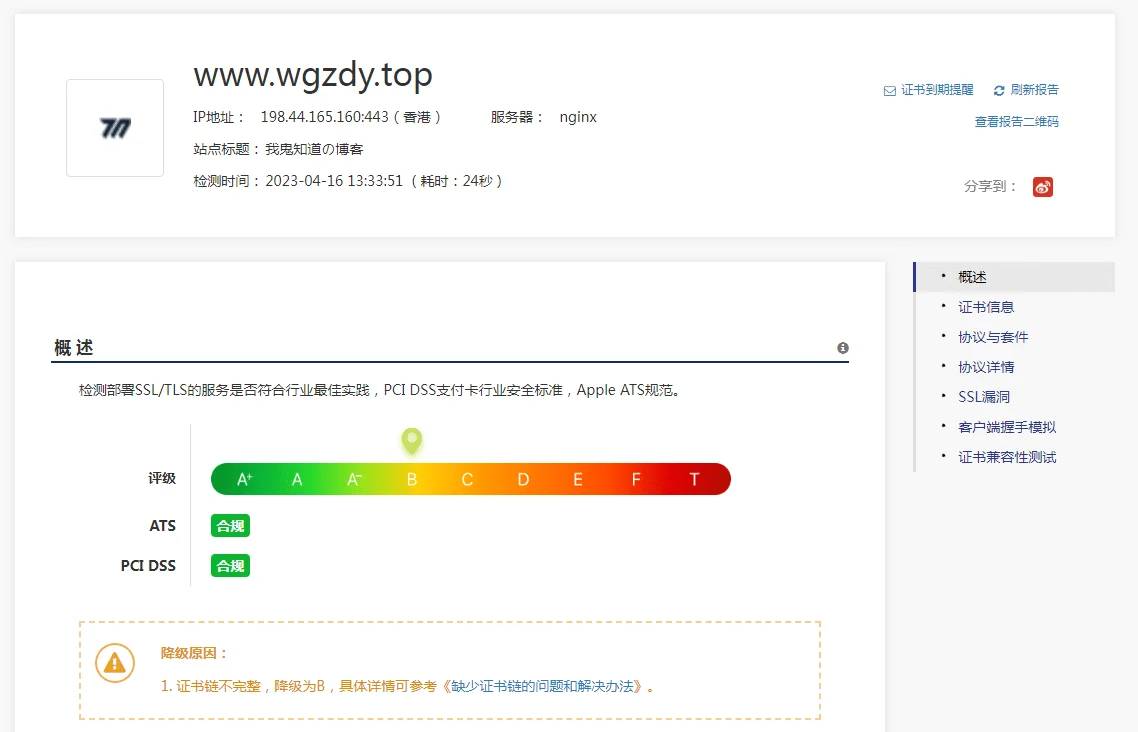Open 证书兼容性测试 section
The height and width of the screenshot is (732, 1138).
1007,457
